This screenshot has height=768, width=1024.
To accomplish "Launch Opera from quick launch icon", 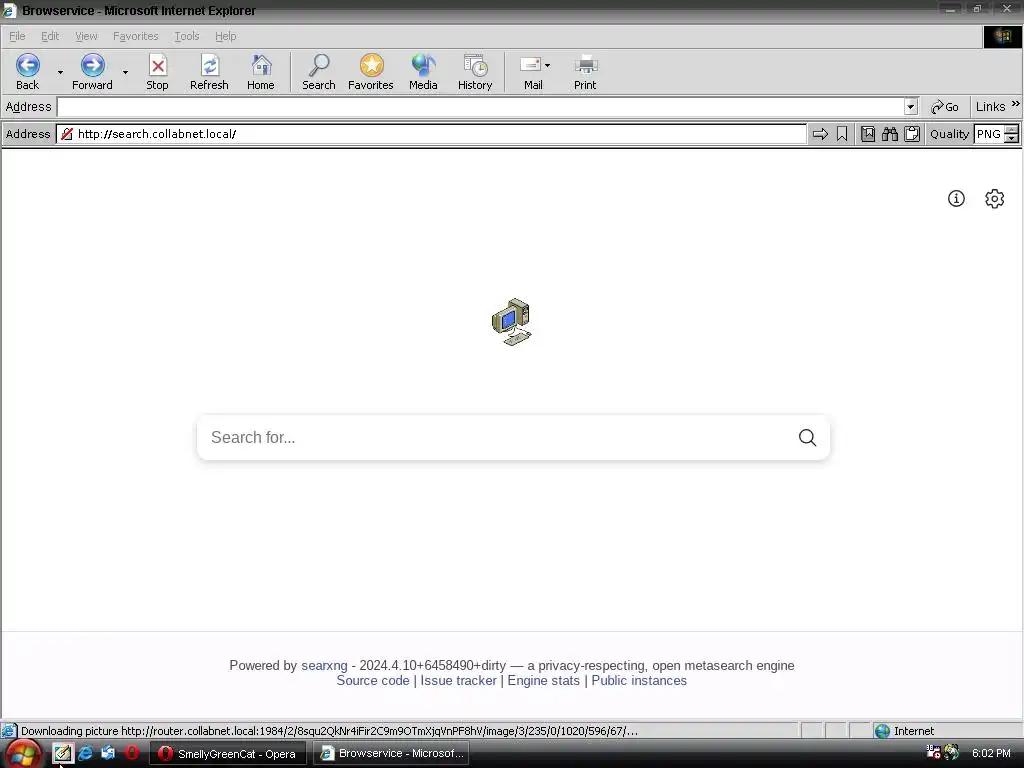I will 132,753.
